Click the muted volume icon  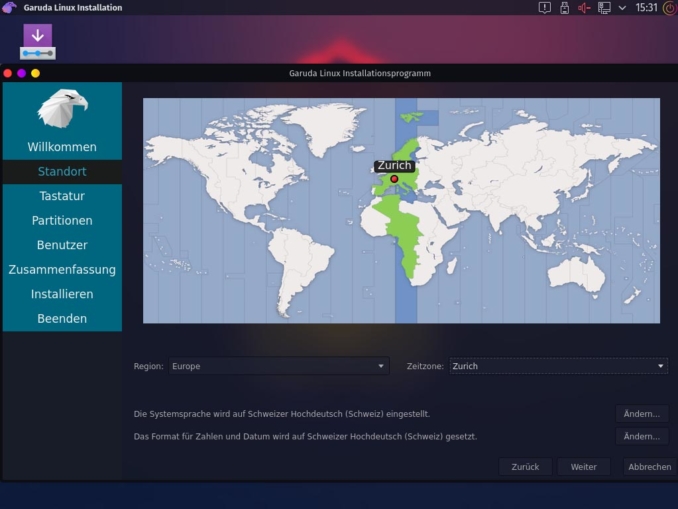click(584, 8)
